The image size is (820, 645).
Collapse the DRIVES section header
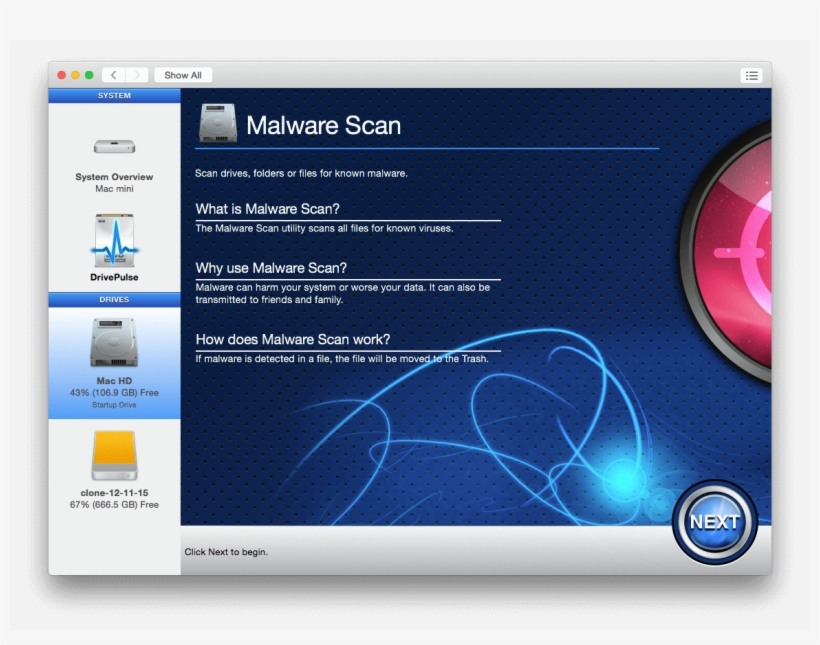(x=113, y=298)
